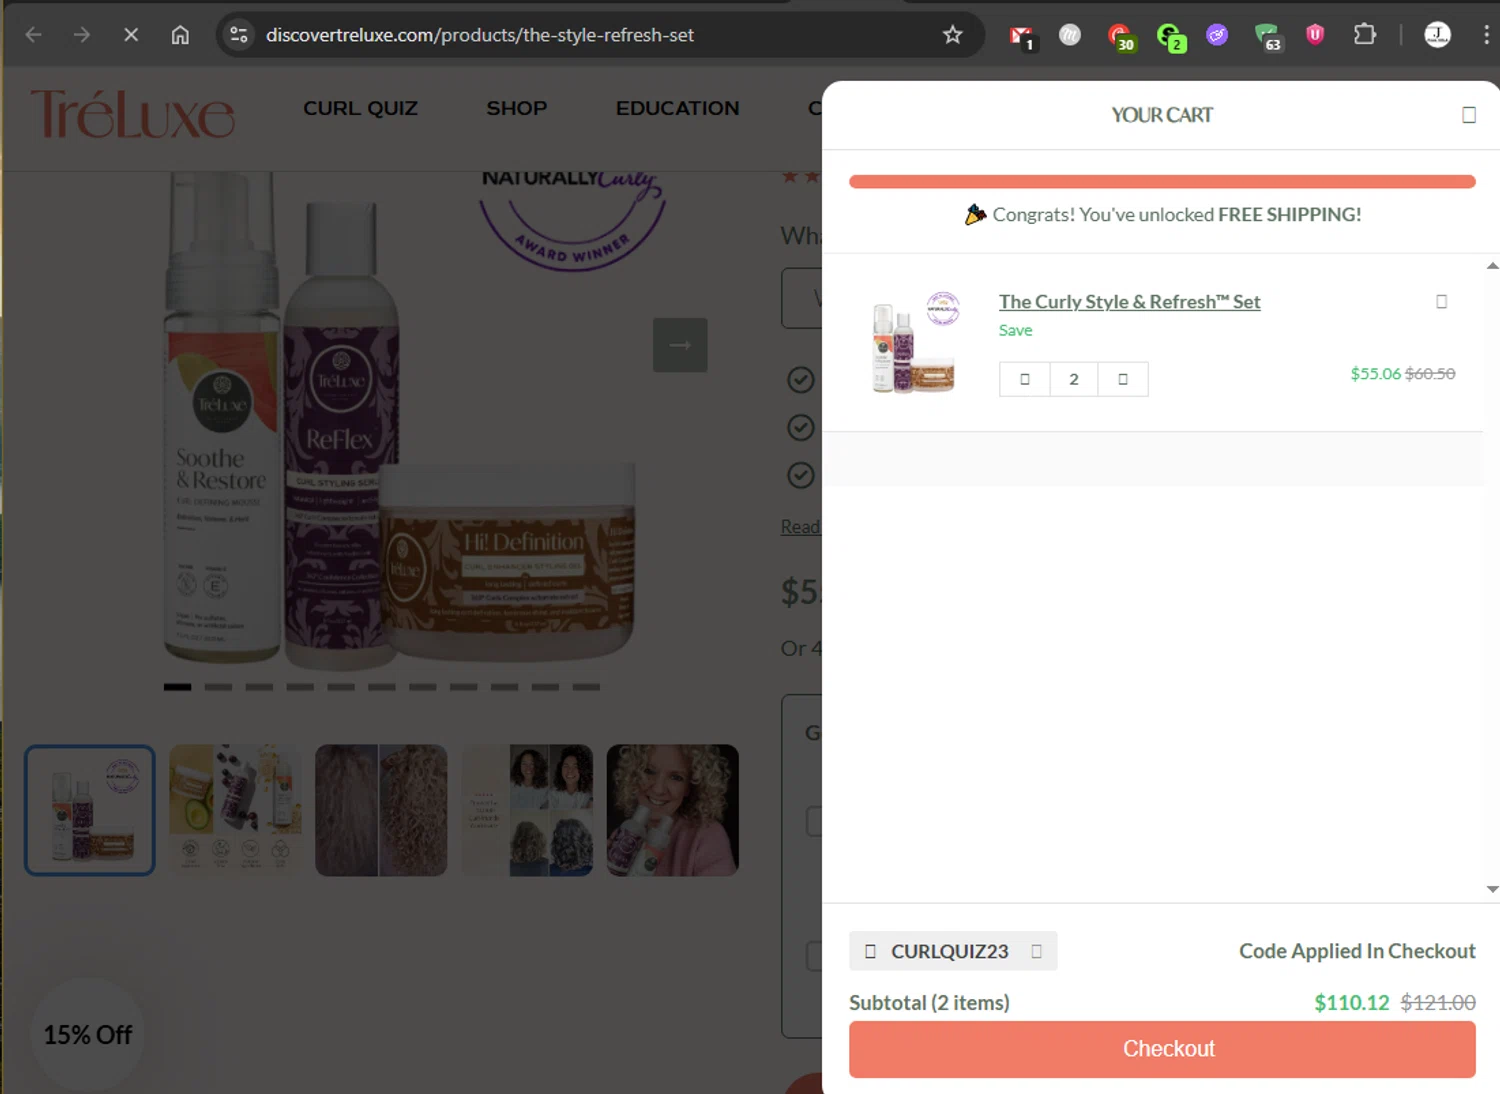Stop page loading with X button

[x=131, y=35]
